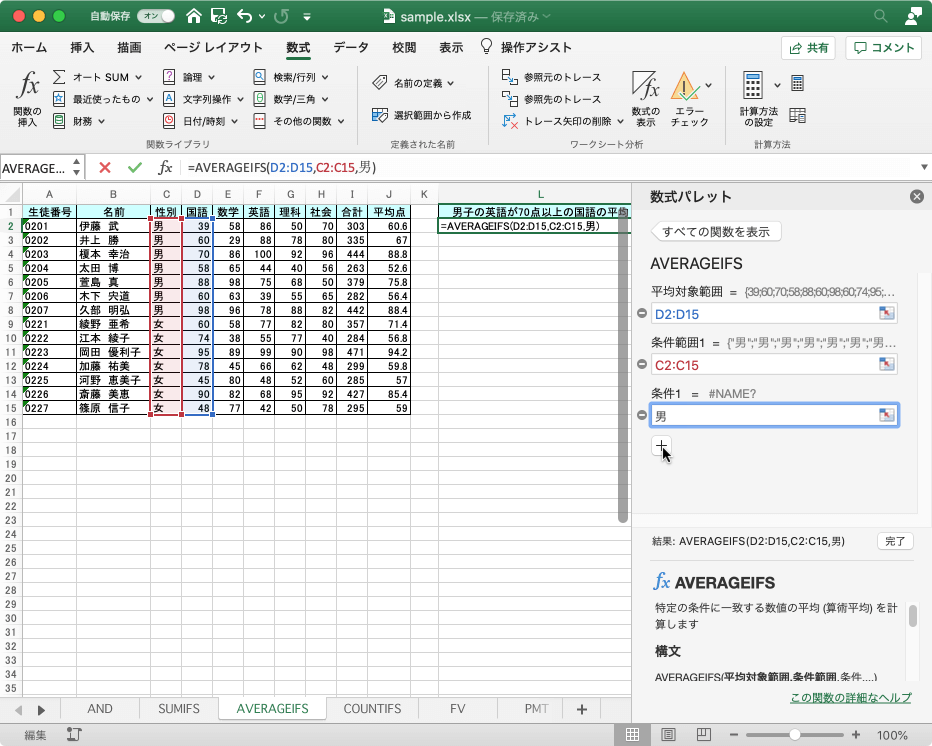Click the Home icon in title bar
Screen dimensions: 932x746
pos(193,17)
